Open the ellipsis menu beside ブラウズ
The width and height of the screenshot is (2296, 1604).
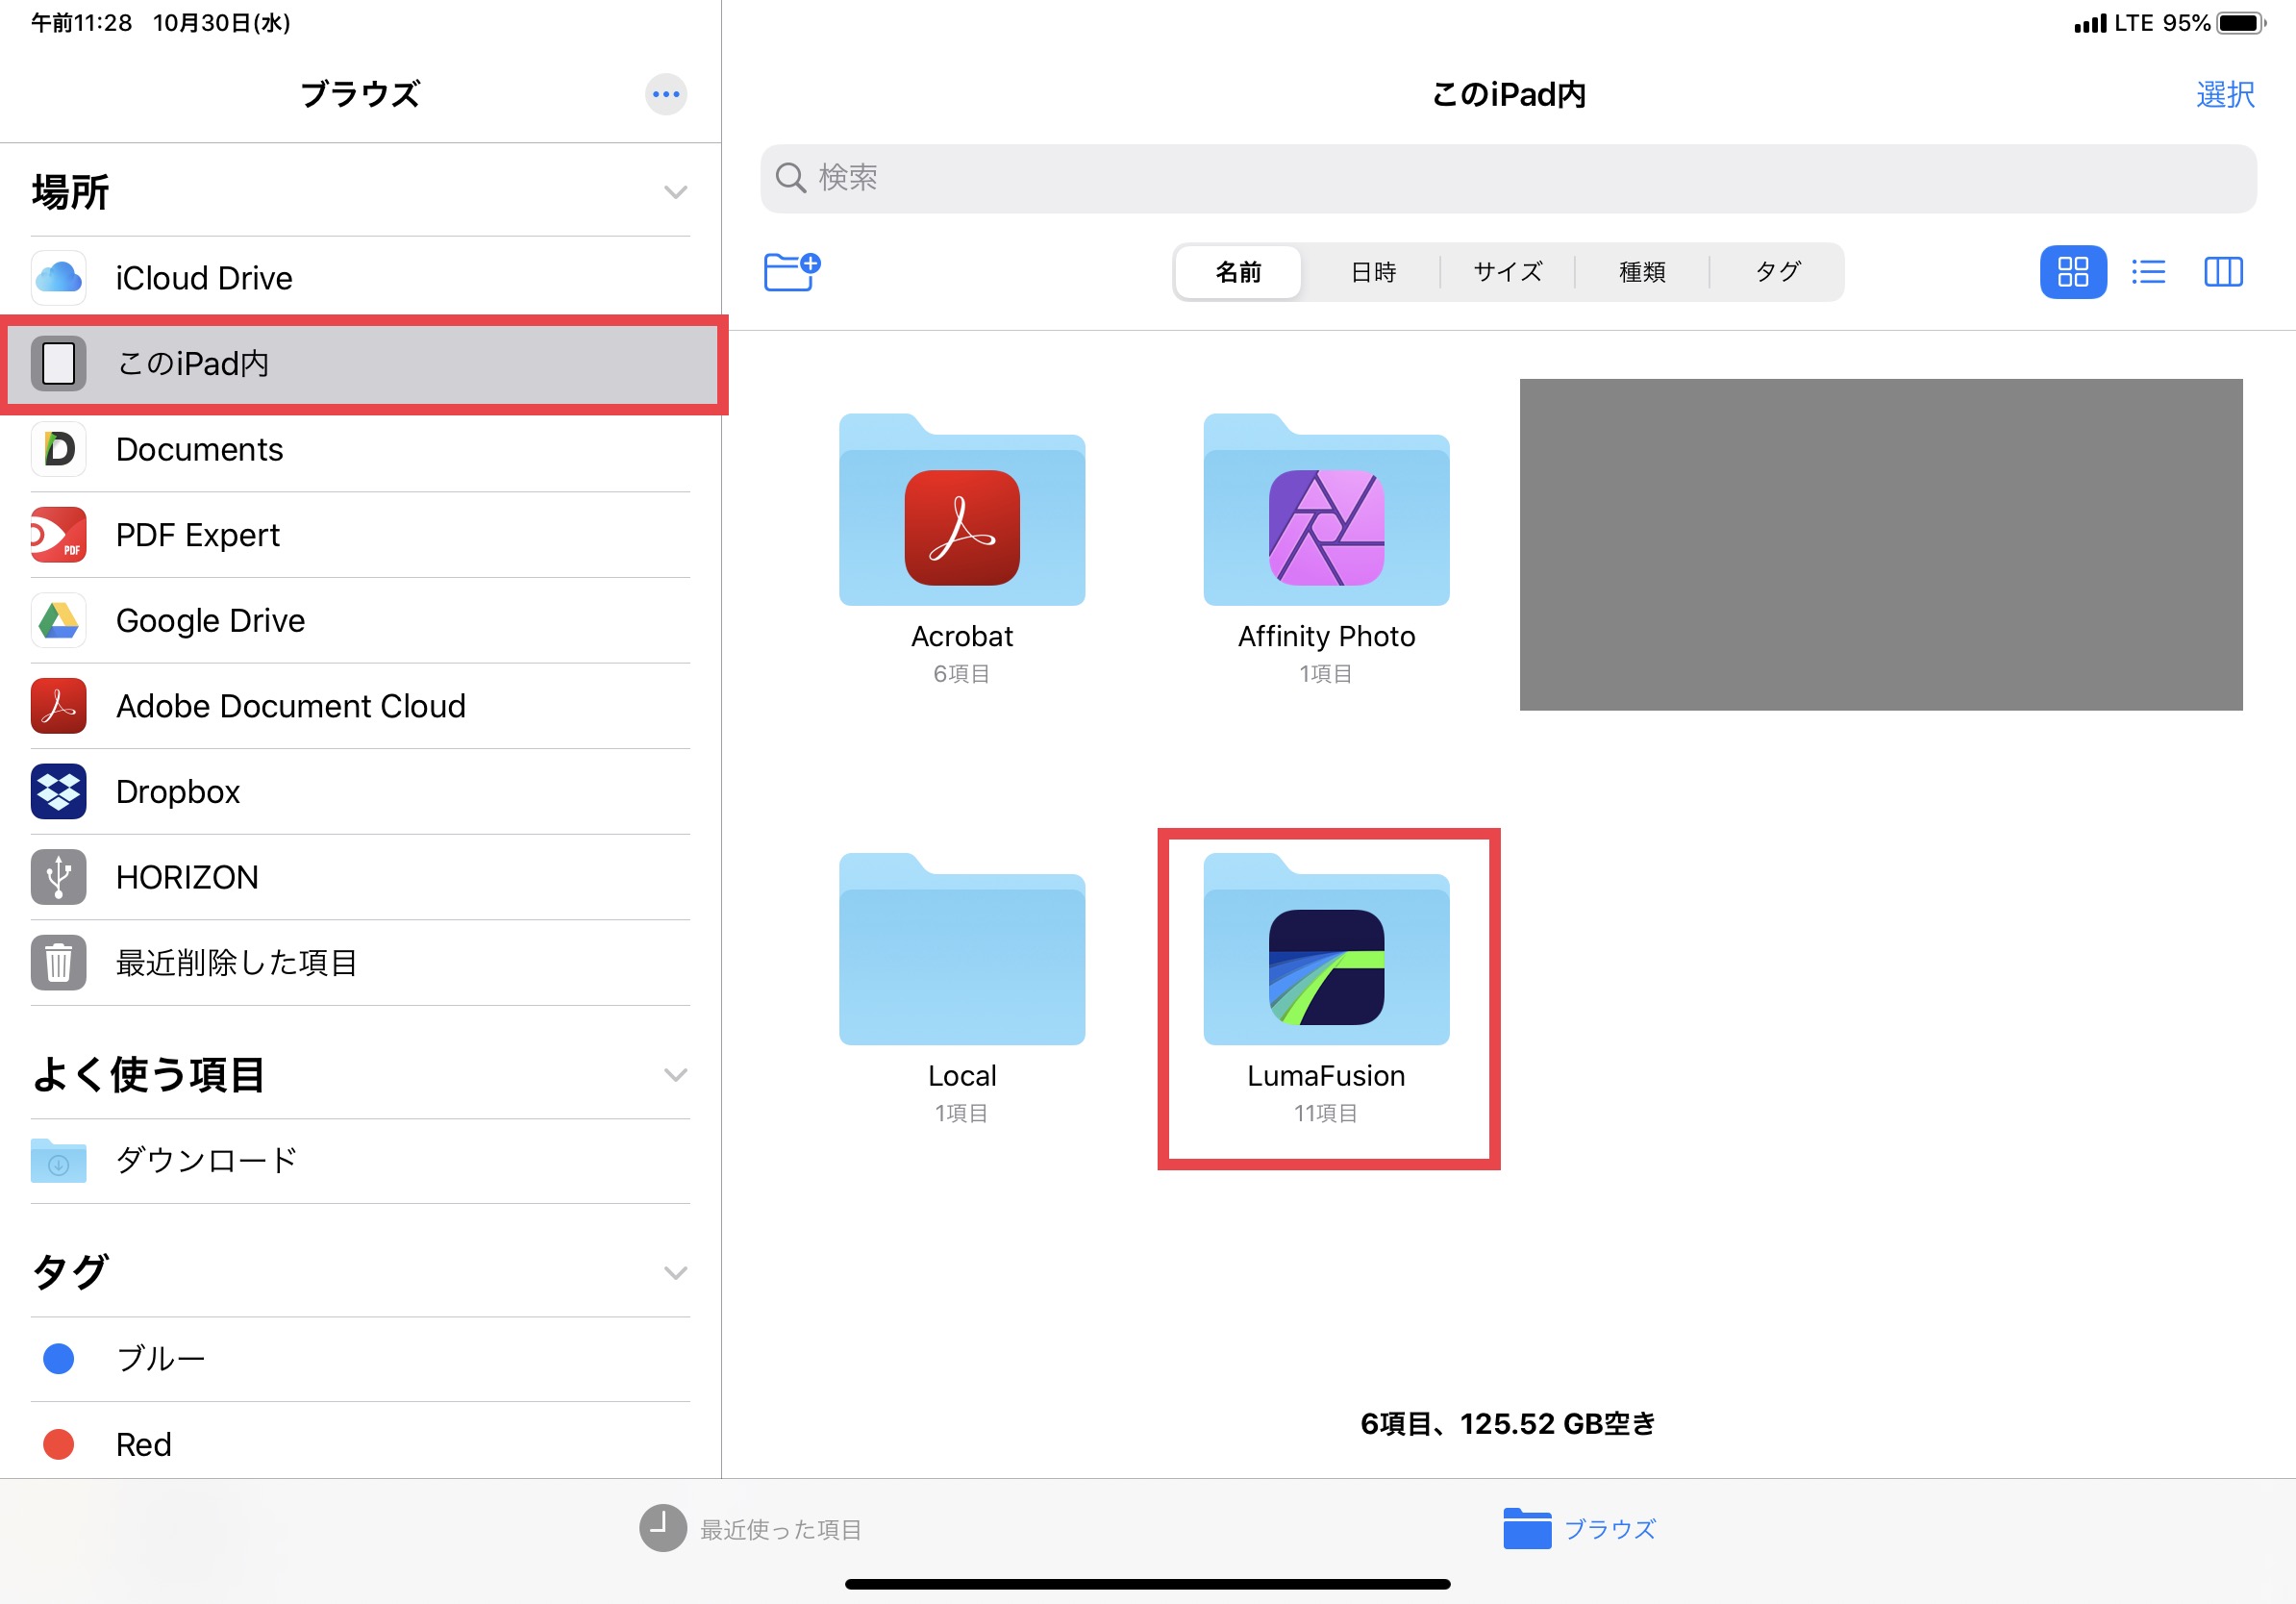click(x=665, y=95)
